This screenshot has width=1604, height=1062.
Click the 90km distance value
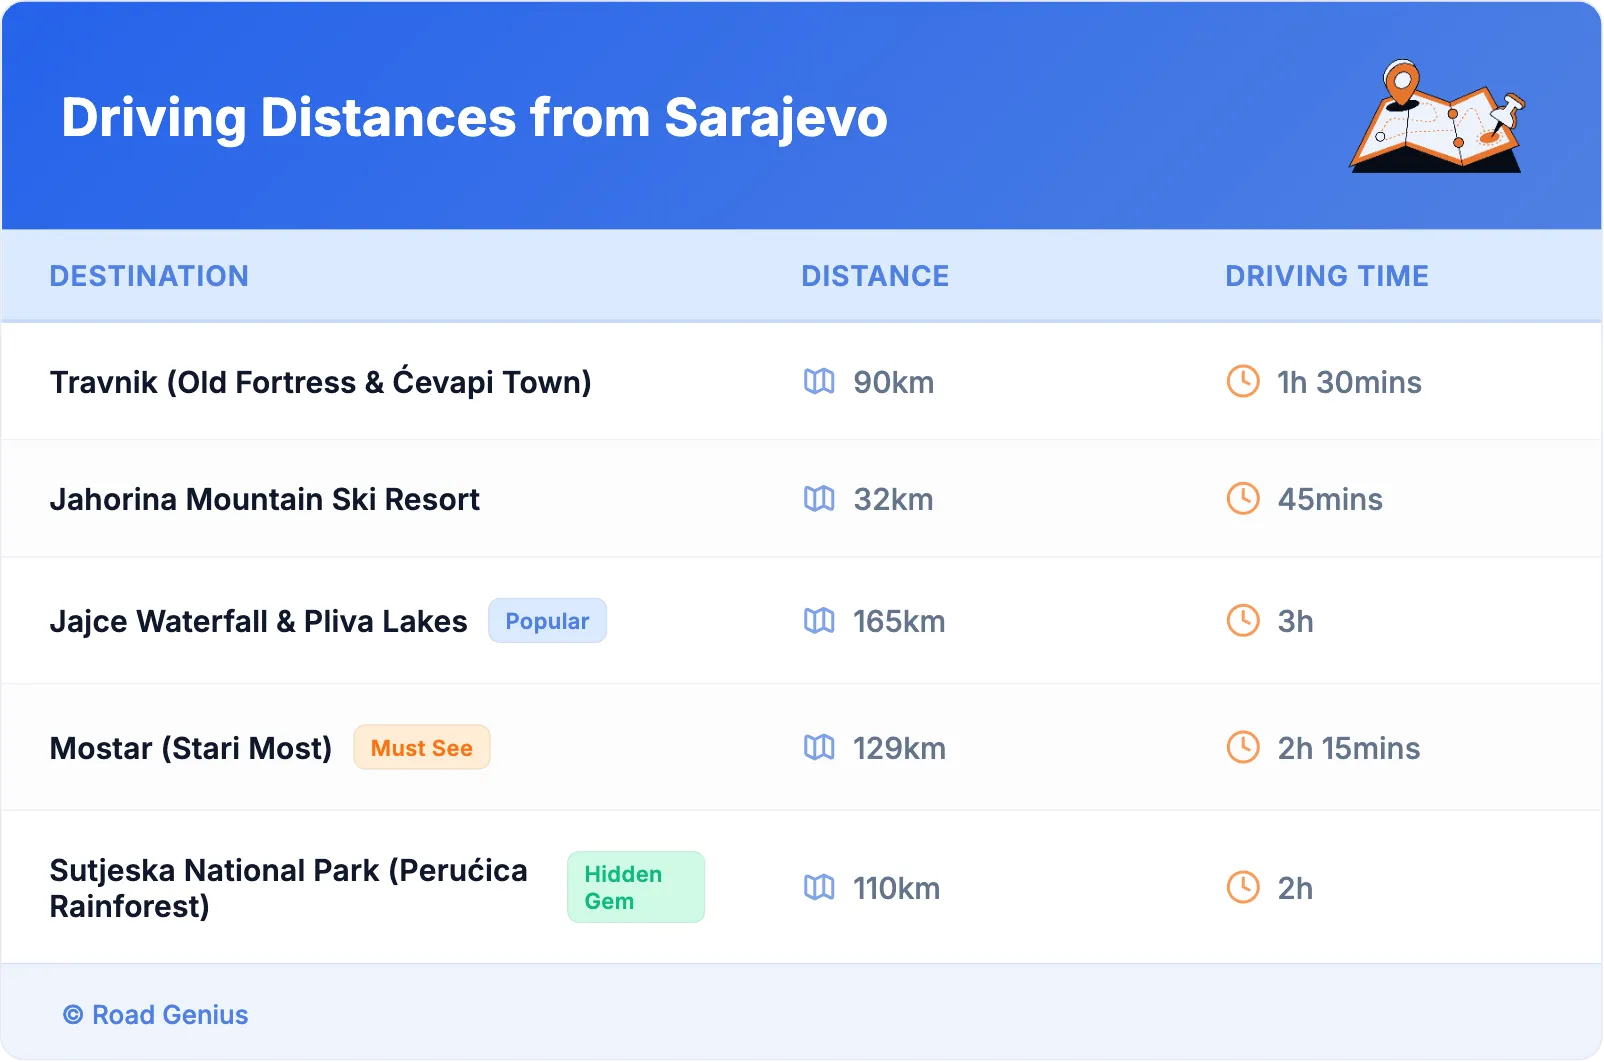(893, 382)
